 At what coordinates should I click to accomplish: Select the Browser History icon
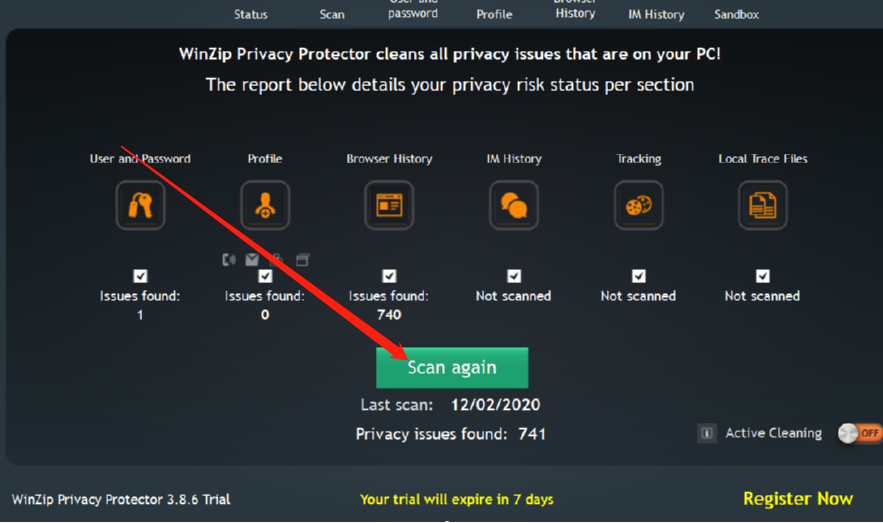click(389, 205)
